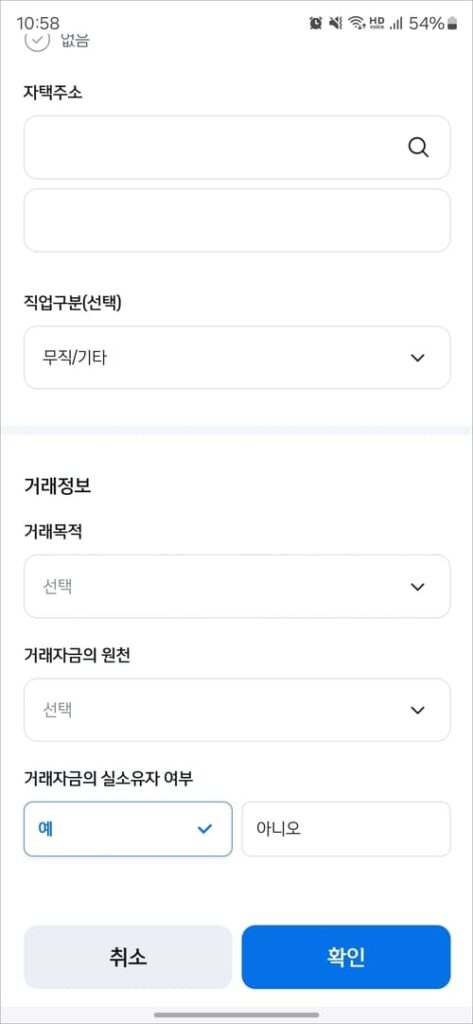
Task: Click the alarm icon in status bar
Action: pos(316,24)
